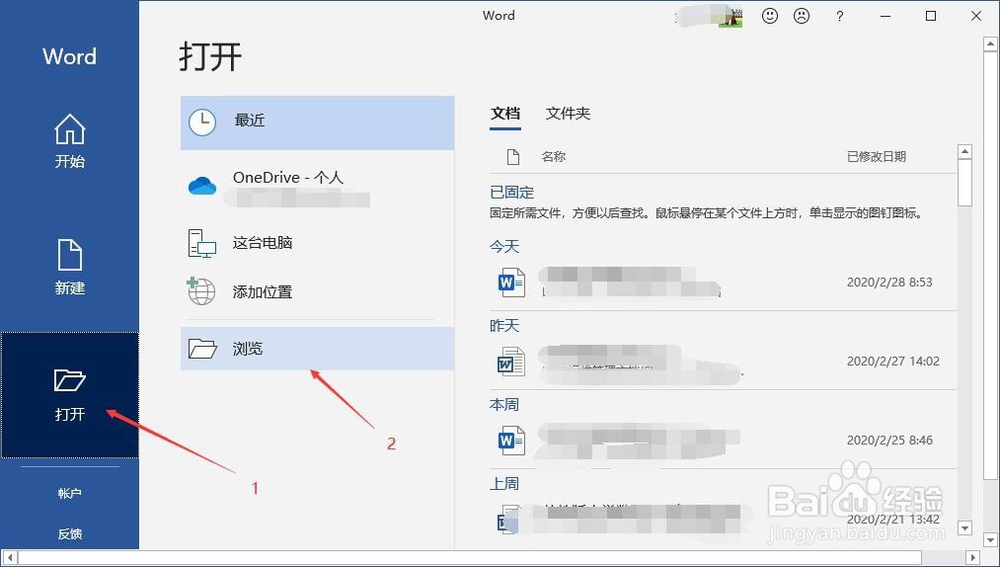The image size is (1000, 567).
Task: Click the horizontal scrollbar right arrow
Action: [973, 557]
